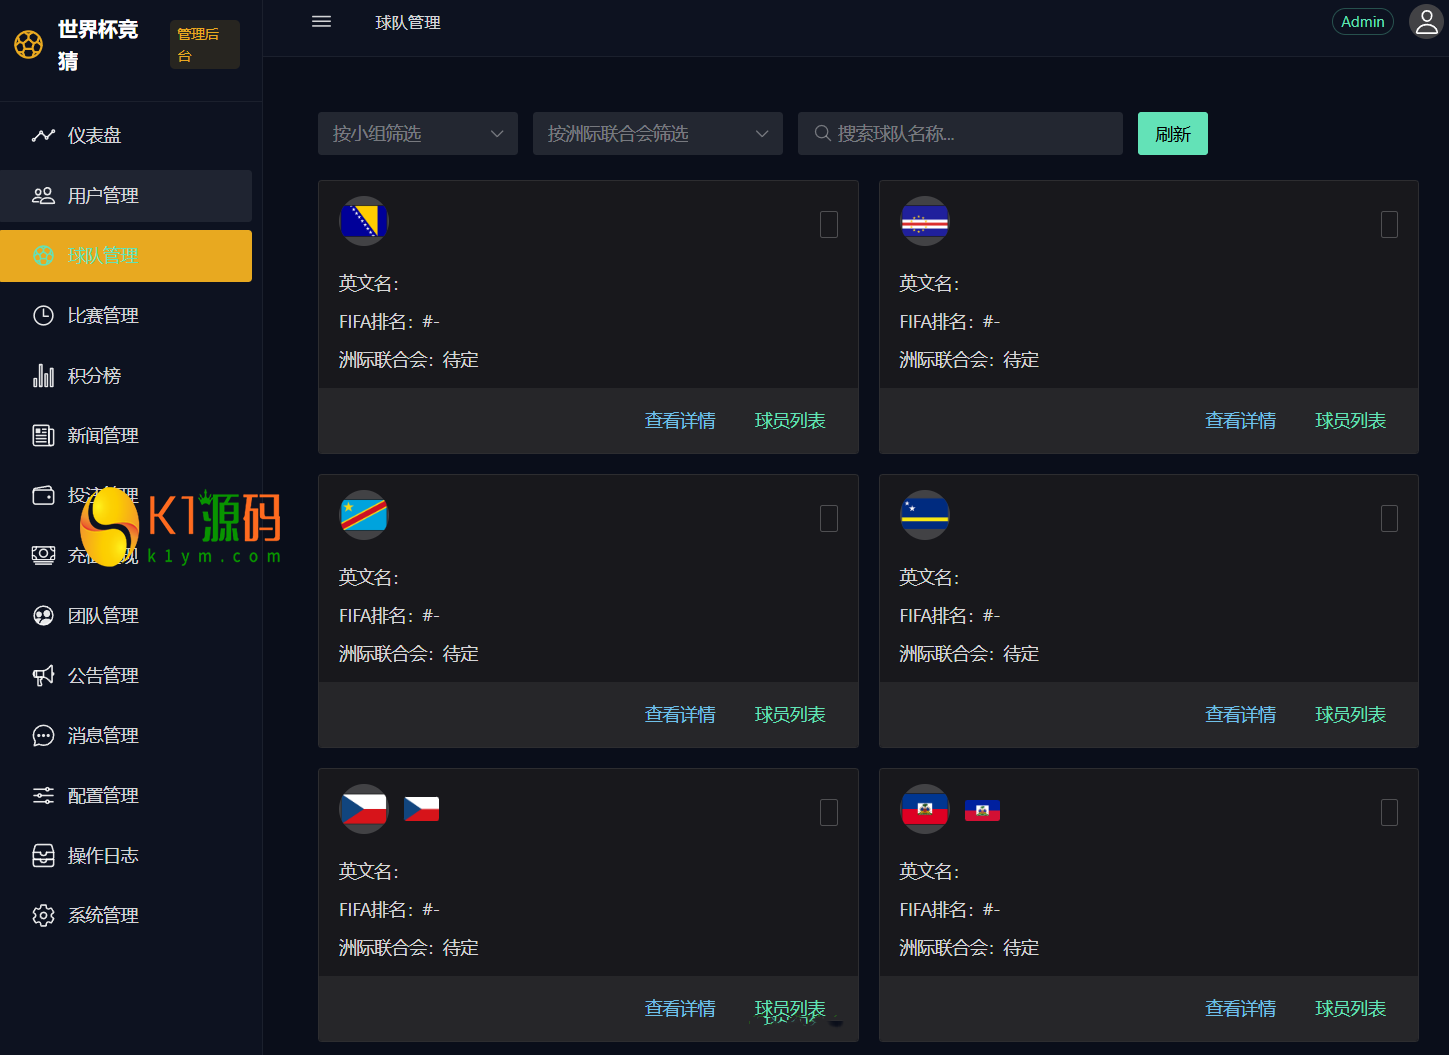Screen dimensions: 1449x1055
Task: Click the 搜索球队名称 search field
Action: click(960, 134)
